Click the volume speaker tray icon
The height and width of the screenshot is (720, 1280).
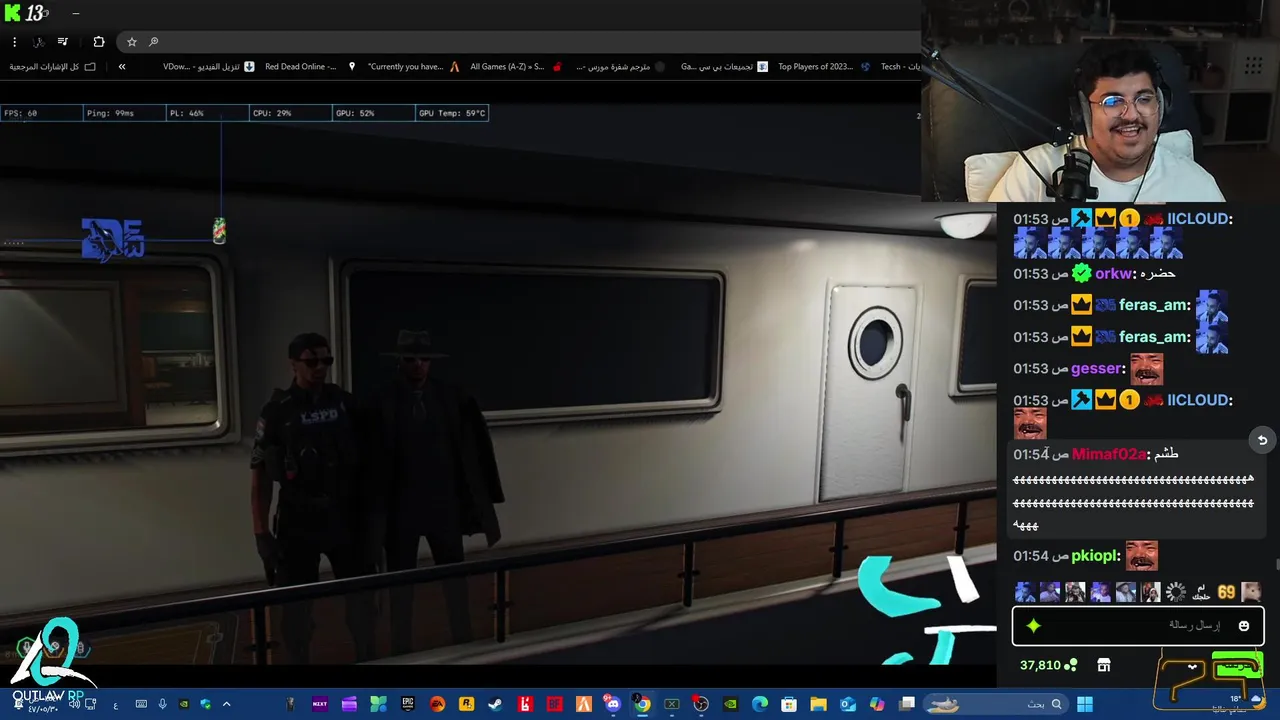74,704
